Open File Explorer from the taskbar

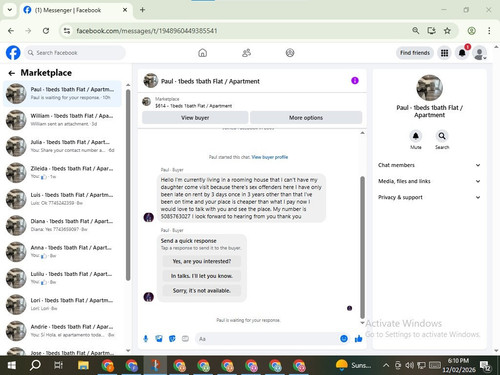point(83,365)
